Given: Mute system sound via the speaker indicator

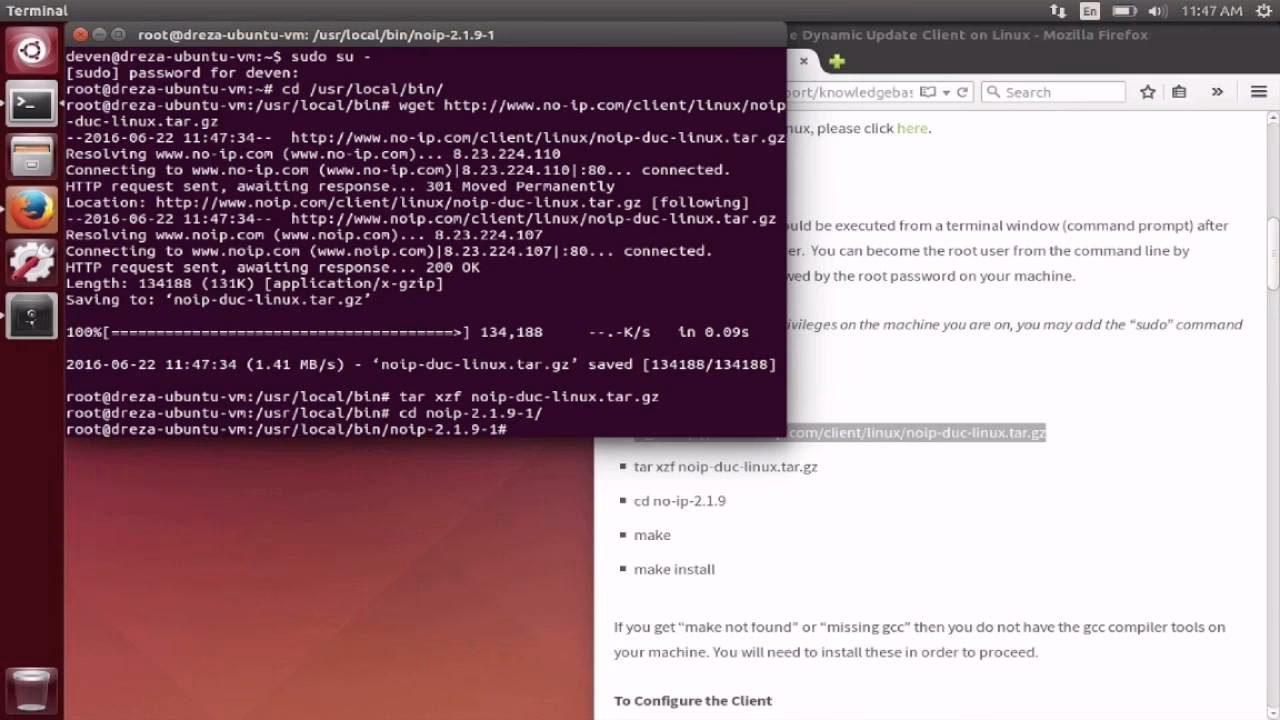Looking at the screenshot, I should 1157,12.
